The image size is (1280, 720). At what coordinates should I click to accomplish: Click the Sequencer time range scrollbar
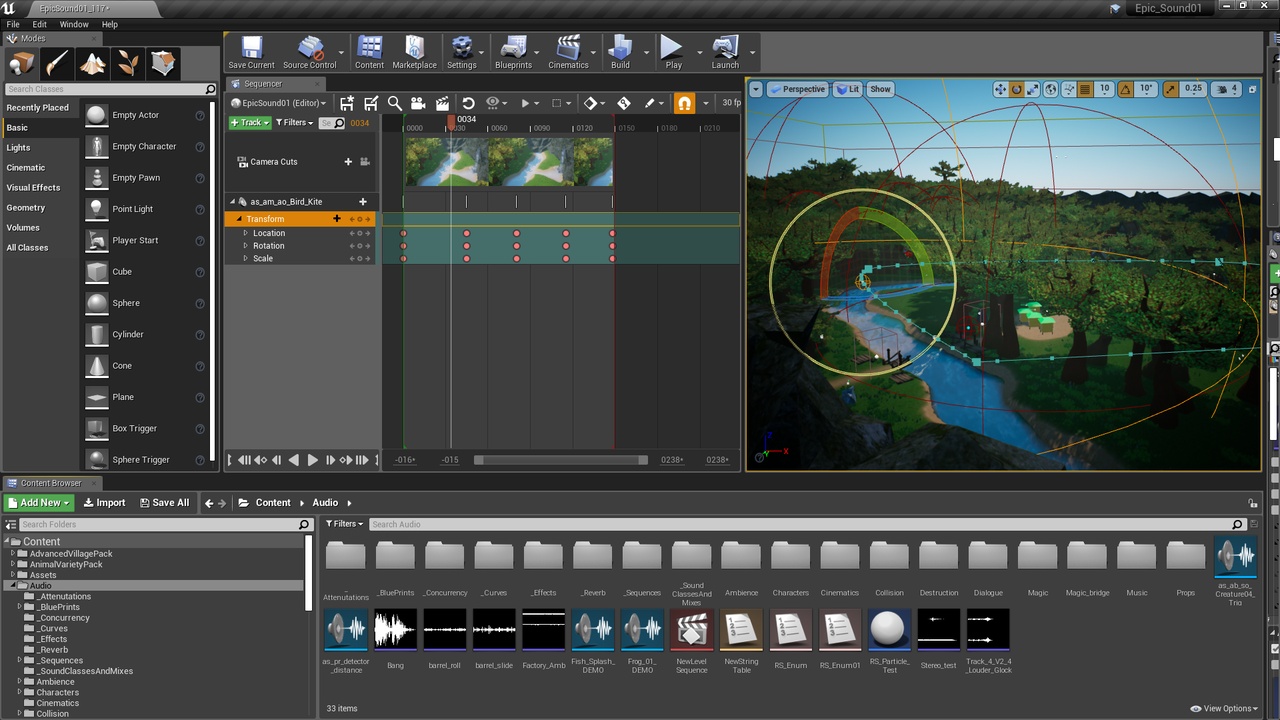pyautogui.click(x=561, y=460)
